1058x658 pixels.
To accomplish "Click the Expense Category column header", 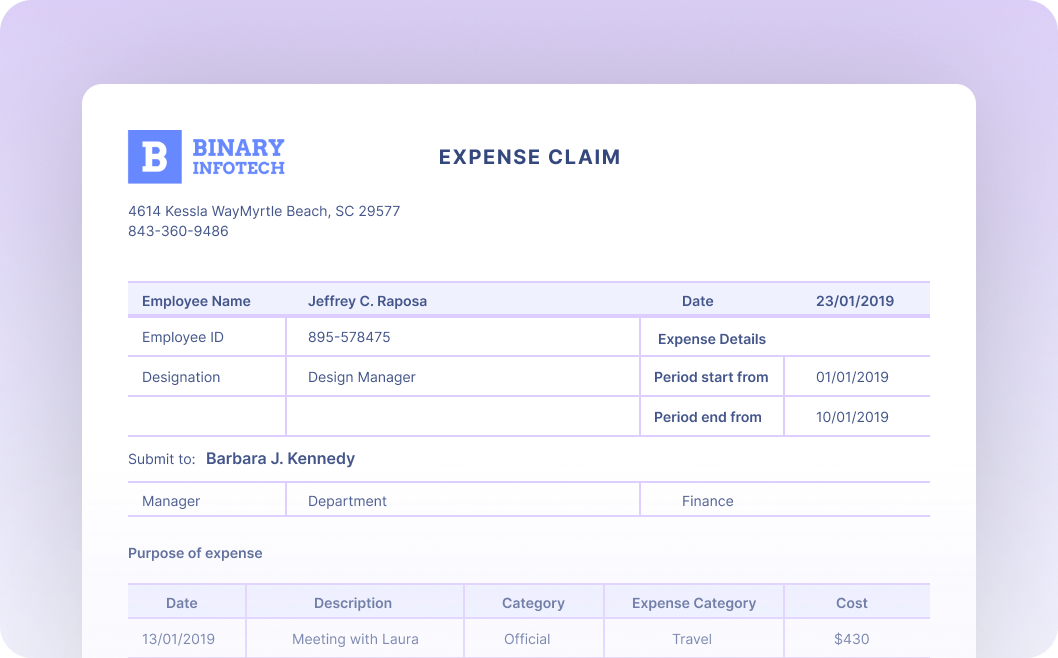I will 693,603.
